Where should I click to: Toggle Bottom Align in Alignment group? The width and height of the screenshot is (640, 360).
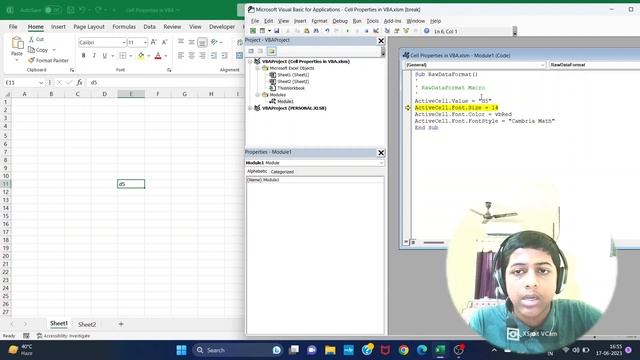pyautogui.click(x=202, y=42)
